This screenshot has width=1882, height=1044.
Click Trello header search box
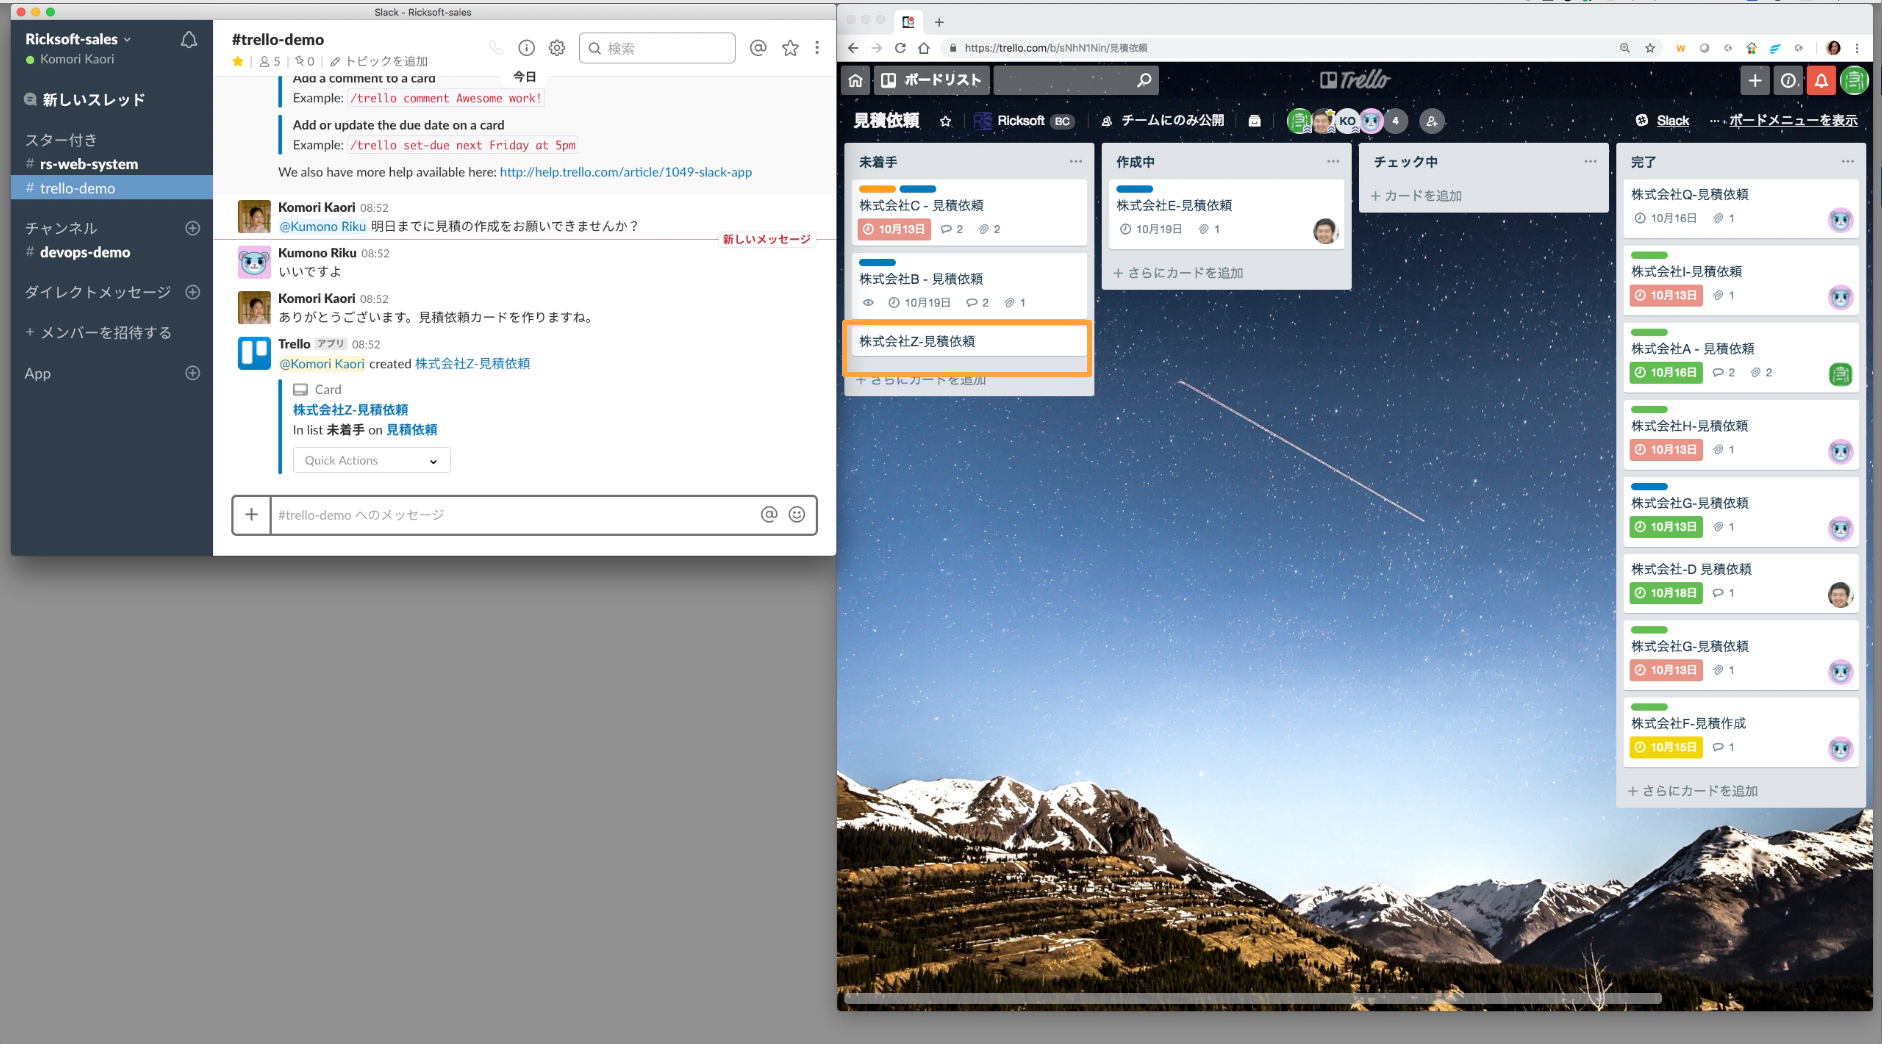(1076, 80)
